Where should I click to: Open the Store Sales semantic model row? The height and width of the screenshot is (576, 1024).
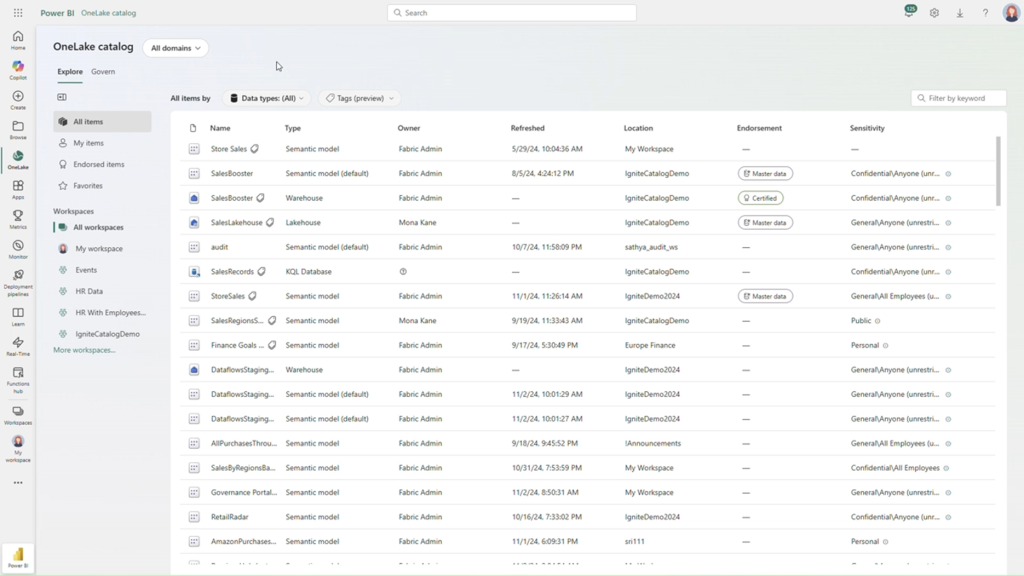click(588, 149)
